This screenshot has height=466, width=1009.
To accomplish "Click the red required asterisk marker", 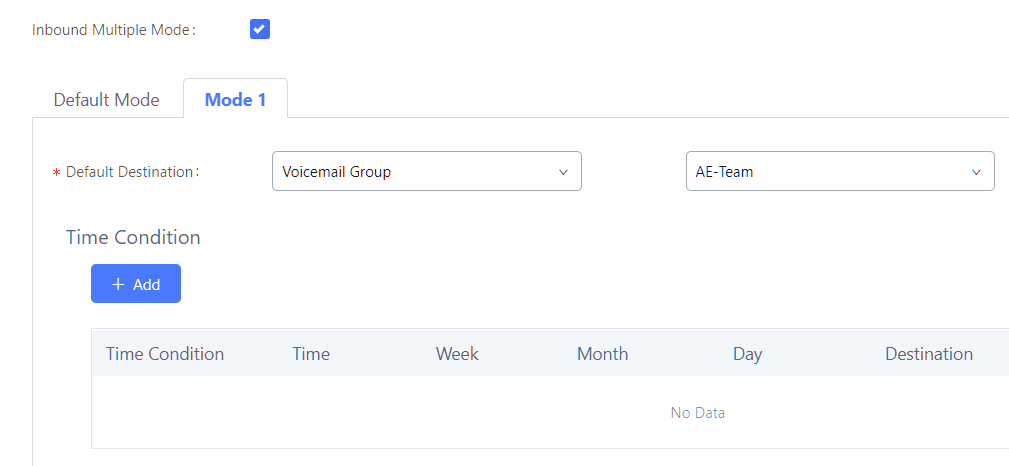I will pos(56,173).
